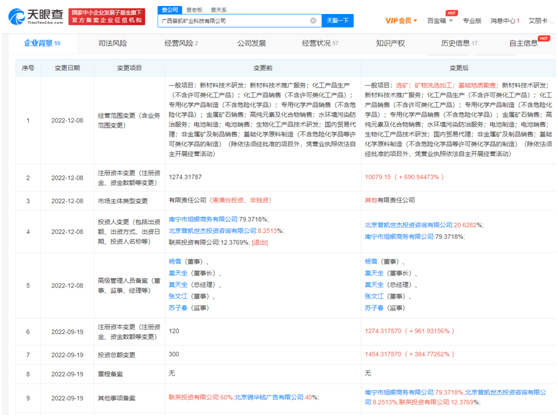Image resolution: width=558 pixels, height=417 pixels.
Task: Open 北京普凯世杰投资咨询有限公司 link in row 4 变更后
Action: (409, 225)
